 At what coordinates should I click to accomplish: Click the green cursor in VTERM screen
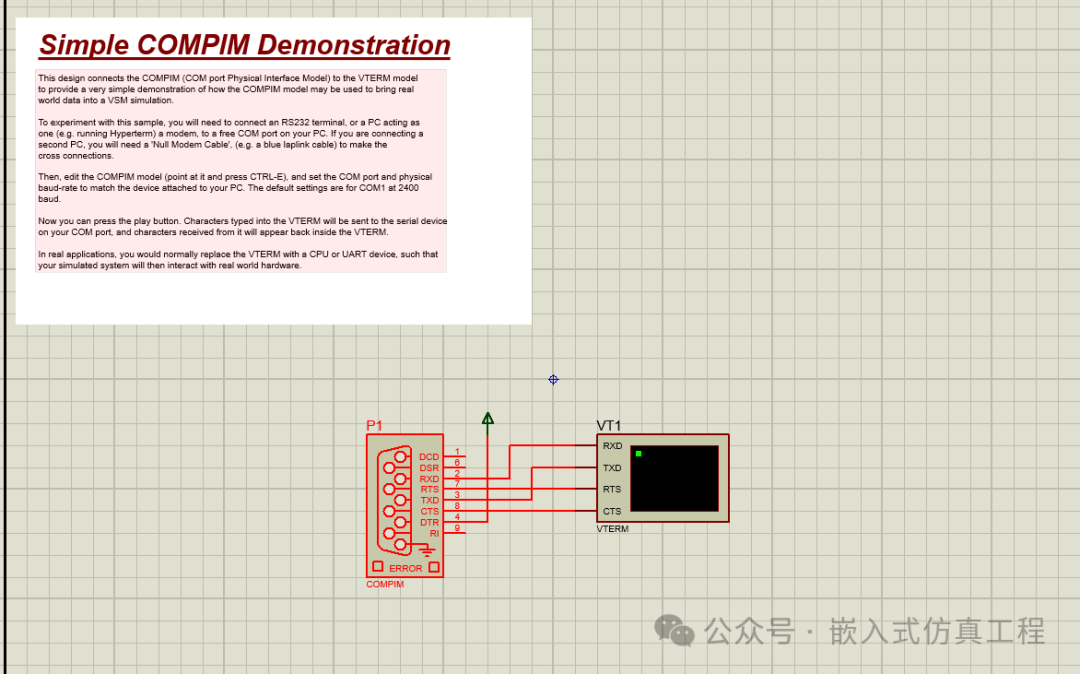tap(638, 454)
